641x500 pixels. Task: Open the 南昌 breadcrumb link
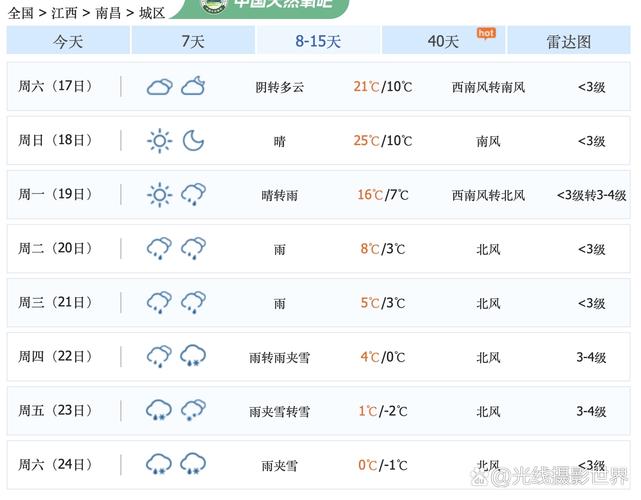108,13
